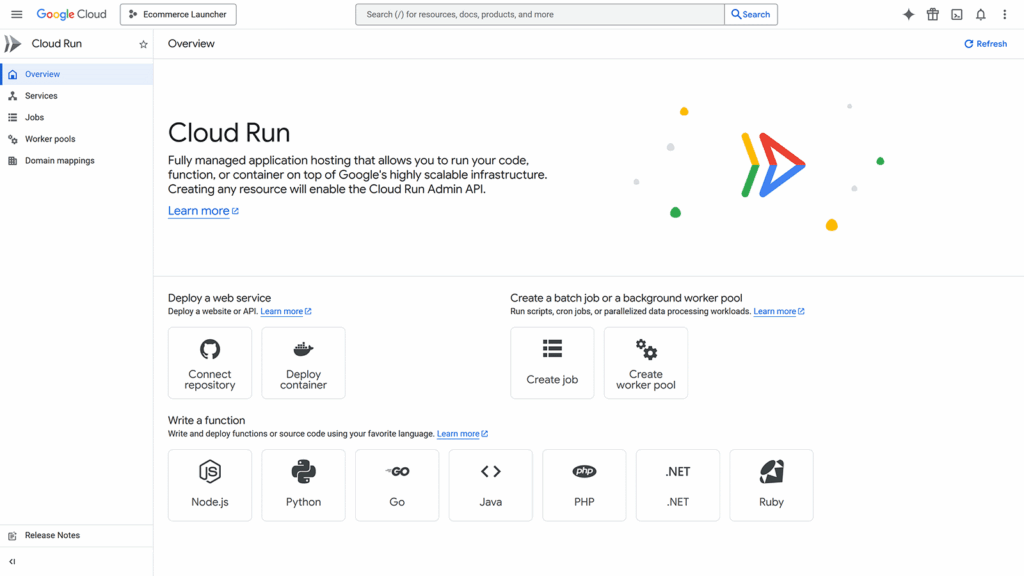Open Learn more link under Cloud Run description
The height and width of the screenshot is (576, 1024).
pos(203,211)
